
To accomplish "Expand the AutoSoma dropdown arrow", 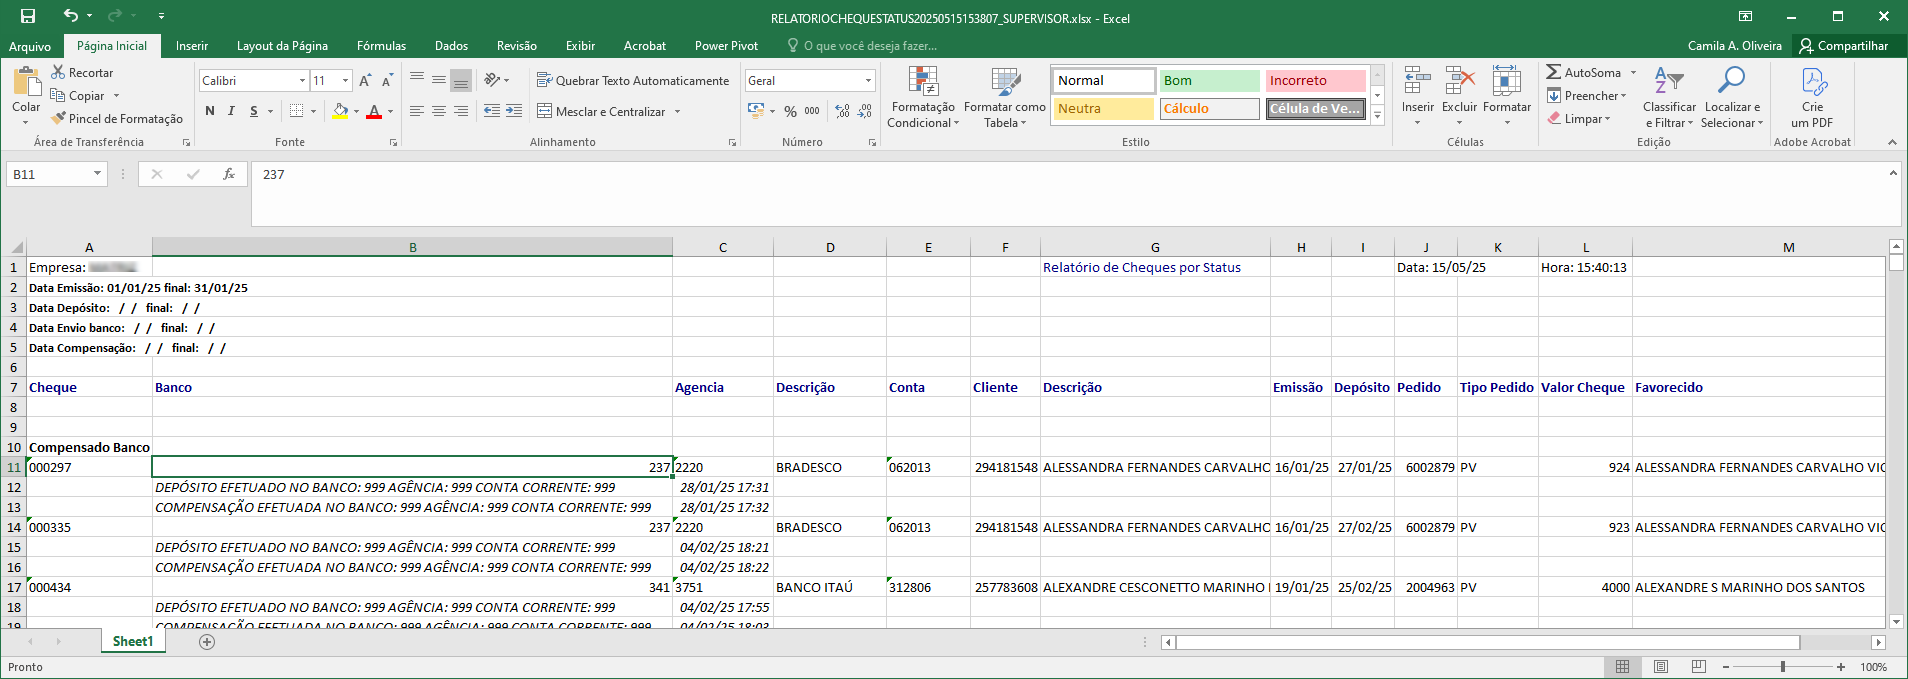I will 1633,73.
